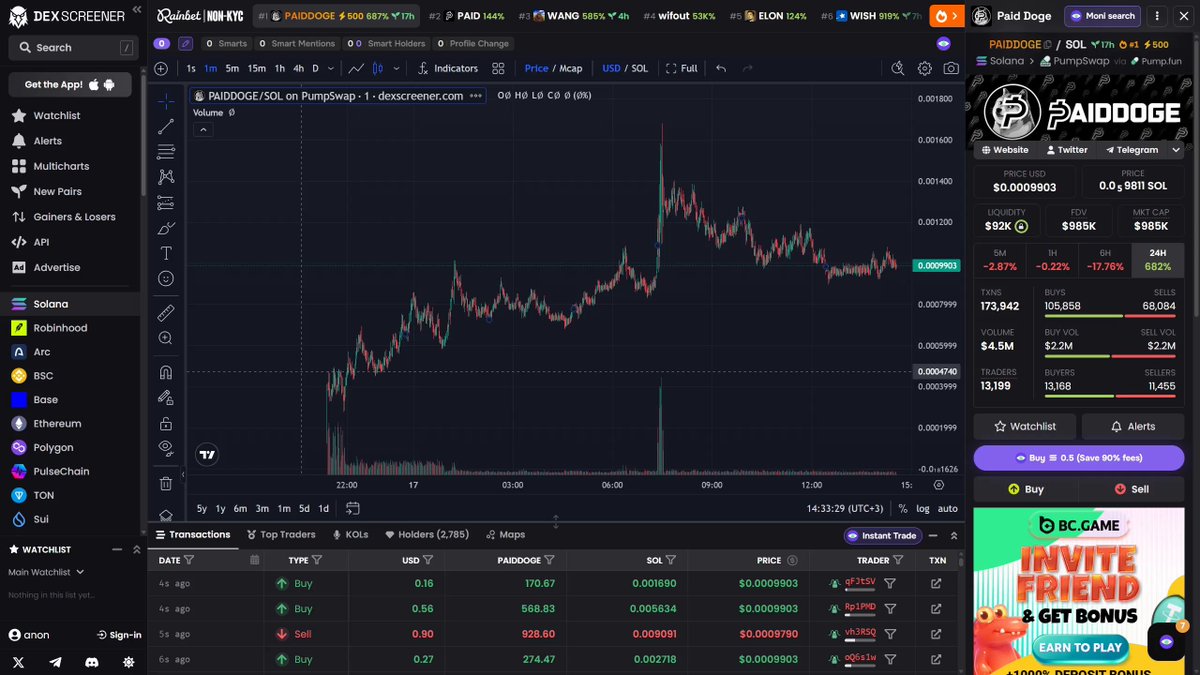
Task: Toggle the log scale
Action: (x=922, y=508)
